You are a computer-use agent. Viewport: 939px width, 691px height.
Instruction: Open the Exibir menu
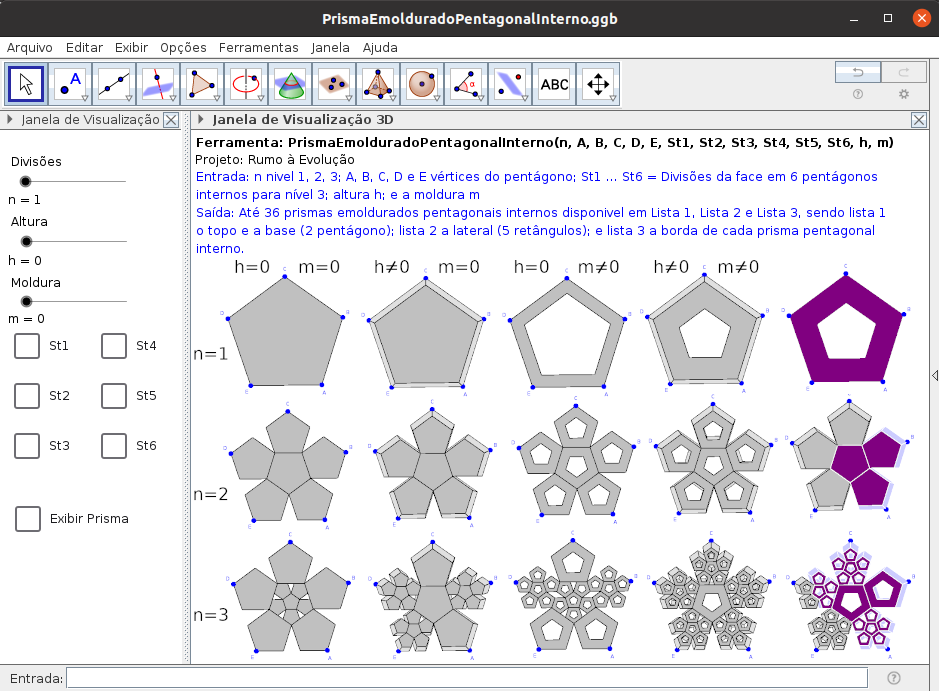pyautogui.click(x=131, y=47)
